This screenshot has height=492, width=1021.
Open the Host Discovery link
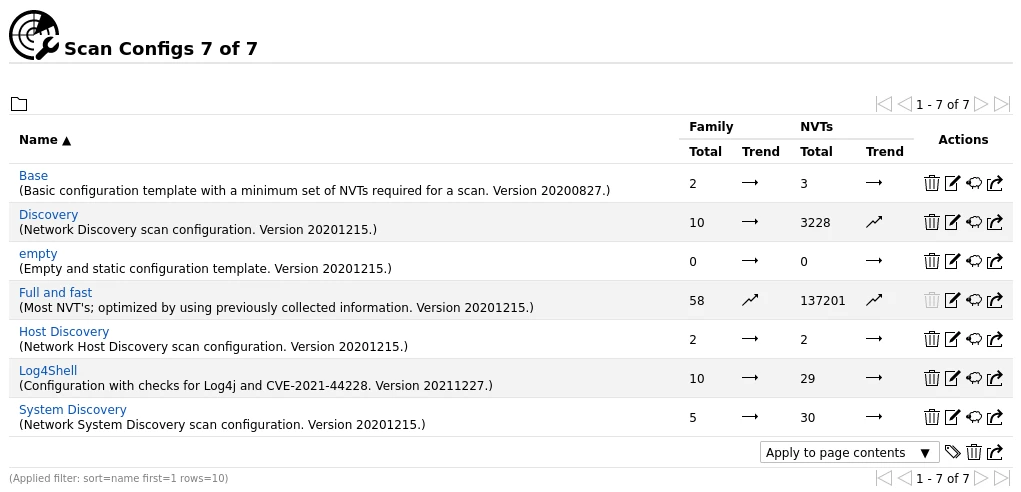click(x=64, y=332)
